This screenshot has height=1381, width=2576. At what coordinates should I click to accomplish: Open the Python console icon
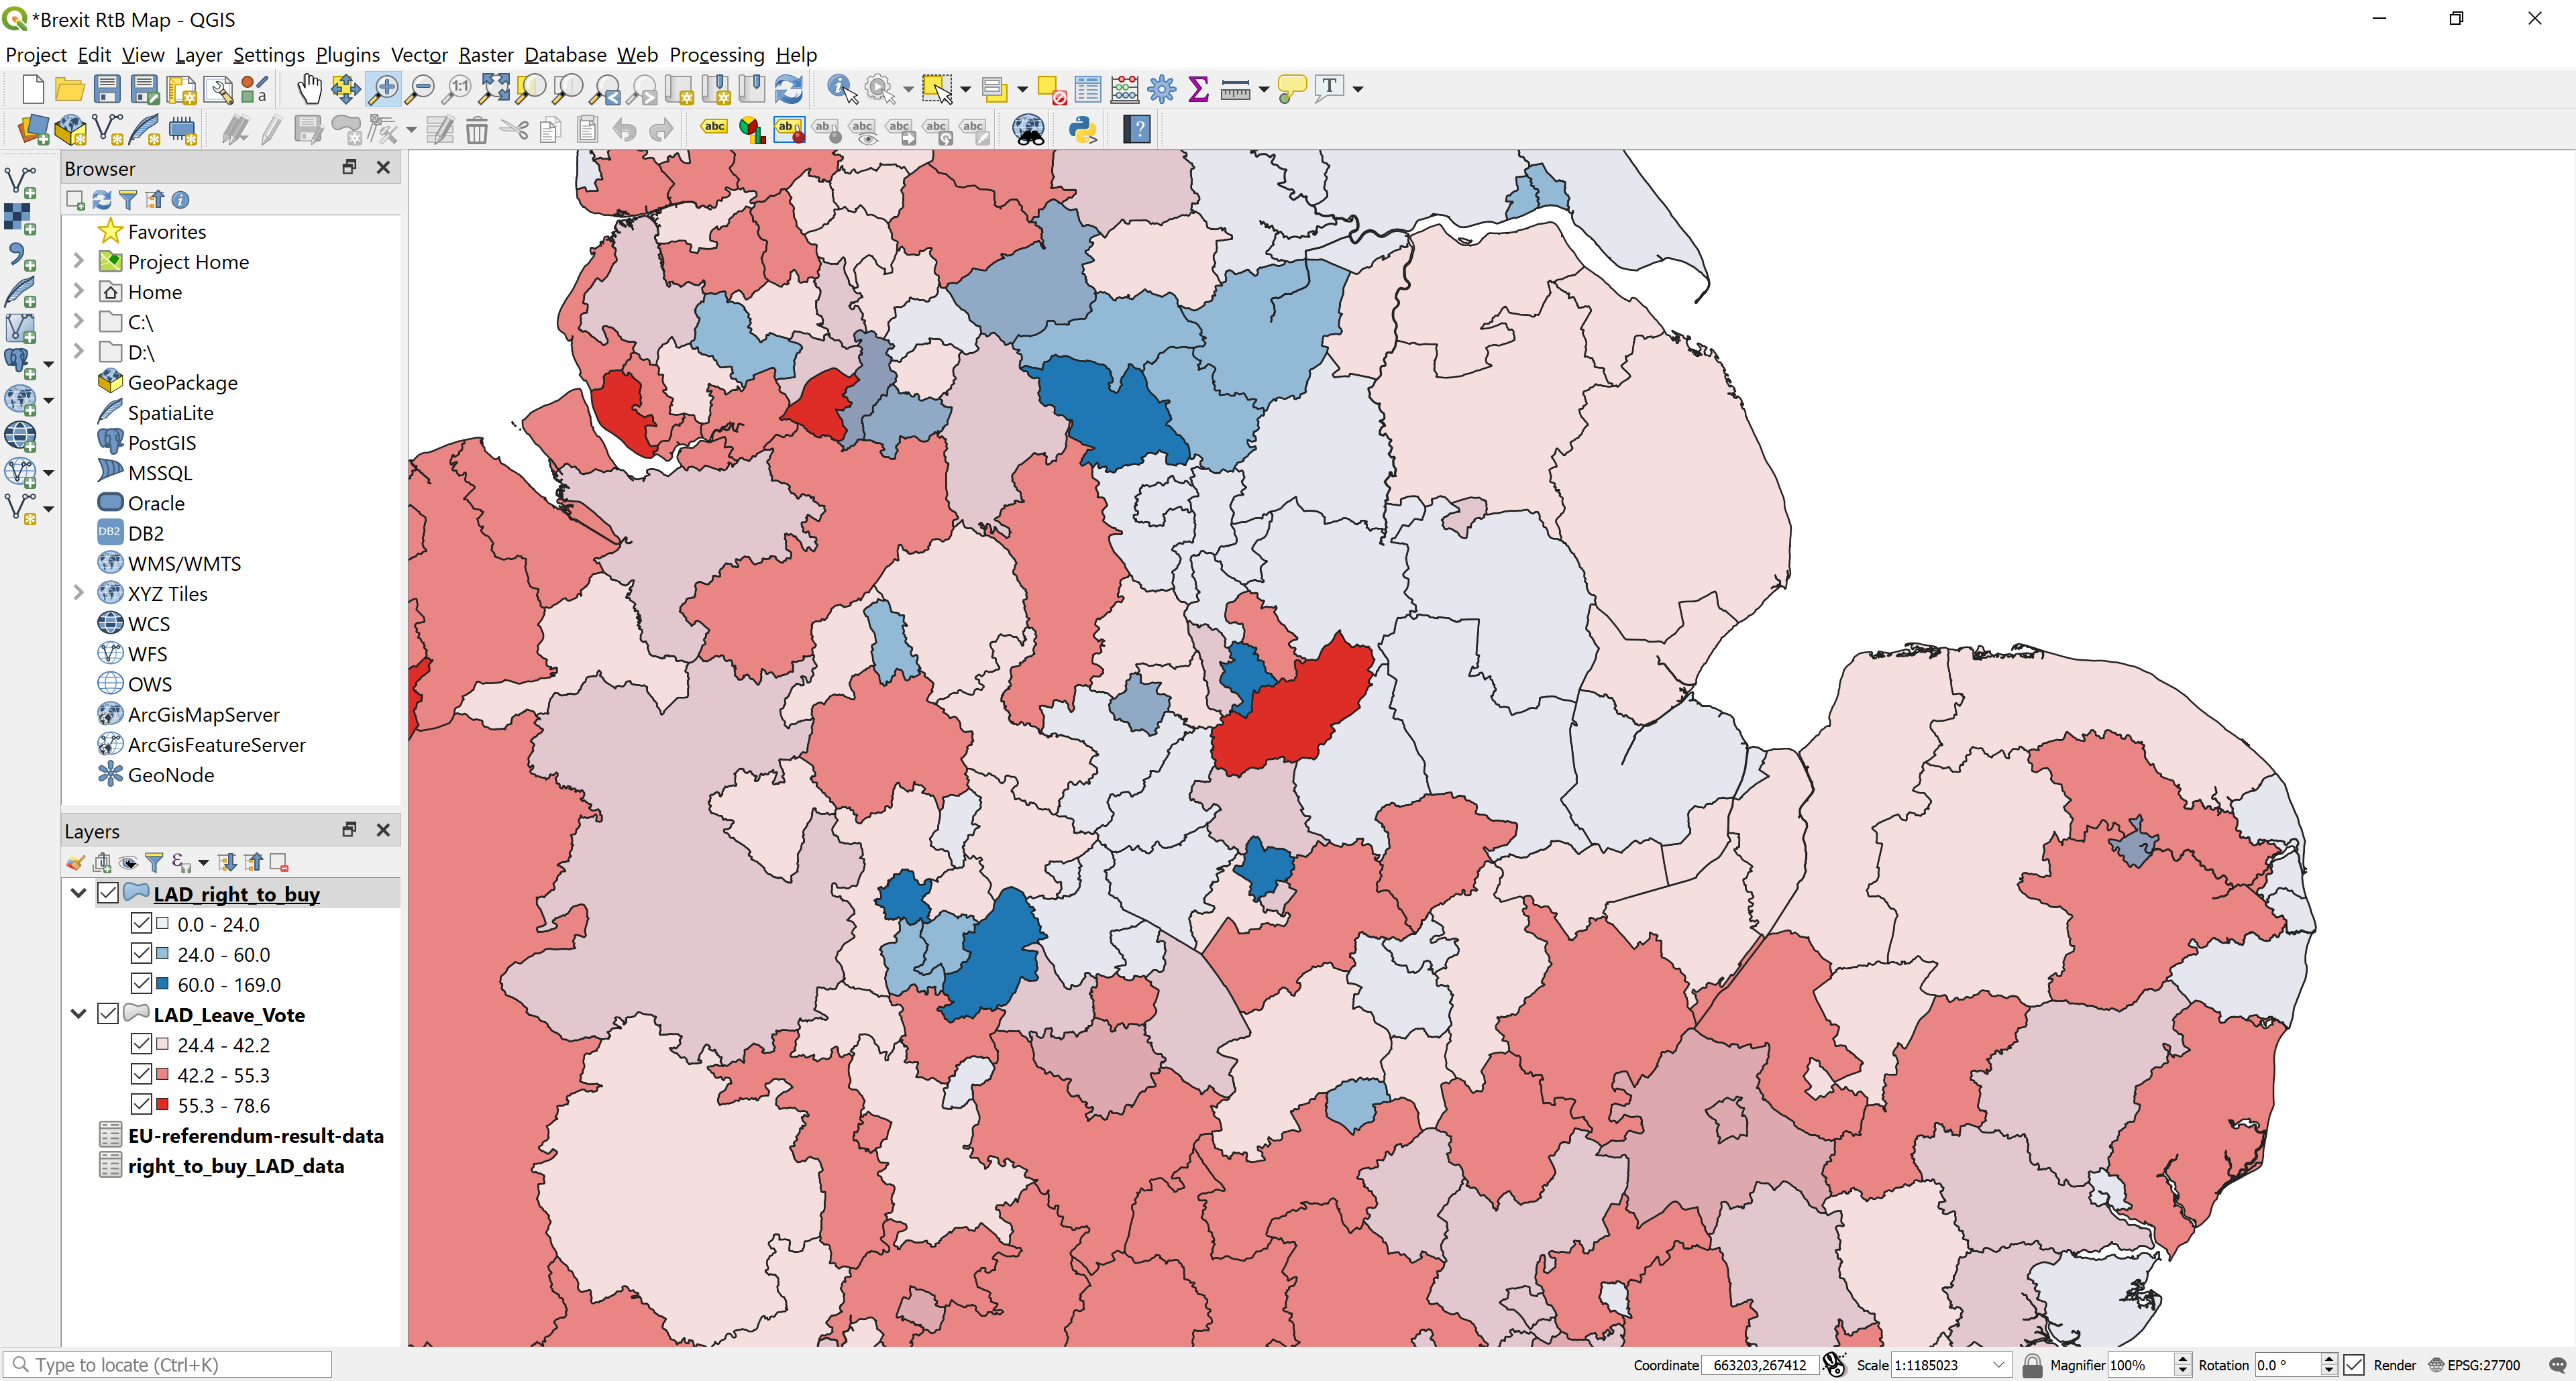[1082, 129]
